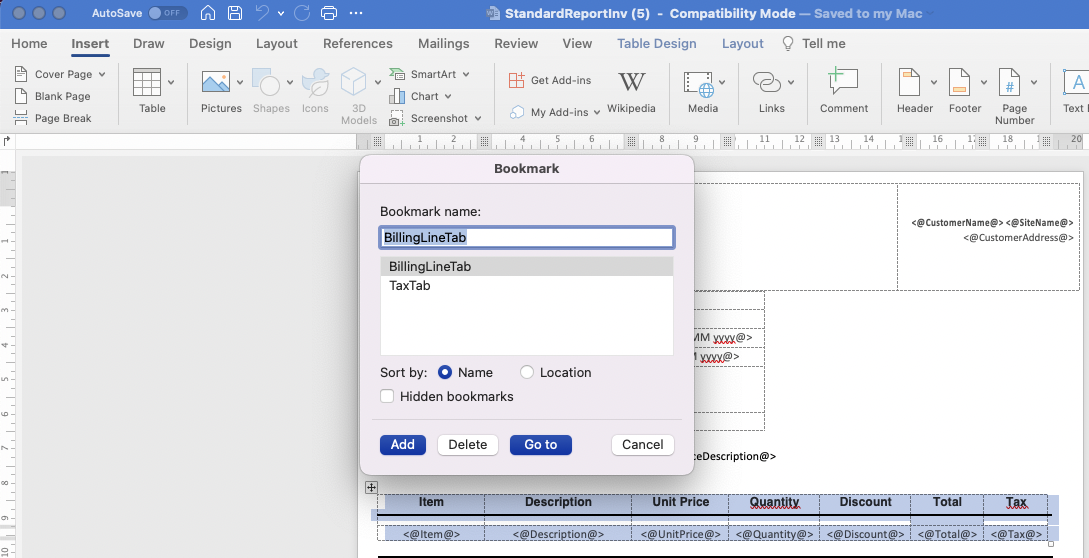This screenshot has height=558, width=1089.
Task: Expand the Chart dropdown arrow
Action: (x=448, y=96)
